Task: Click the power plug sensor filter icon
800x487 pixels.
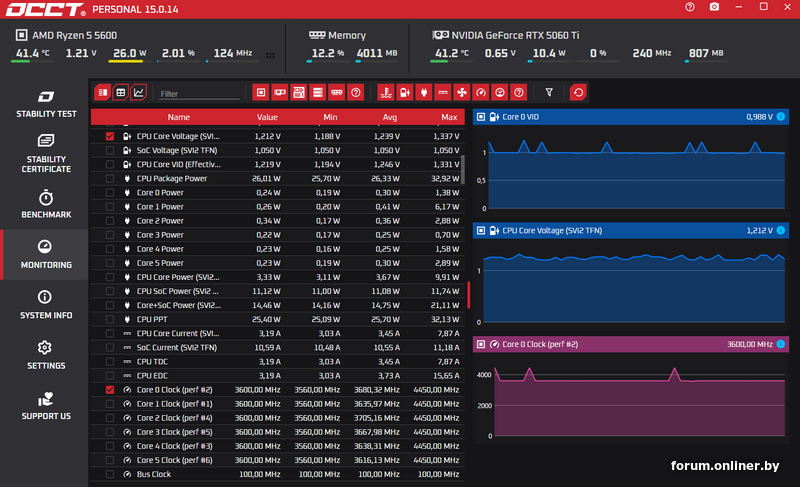Action: pyautogui.click(x=423, y=93)
